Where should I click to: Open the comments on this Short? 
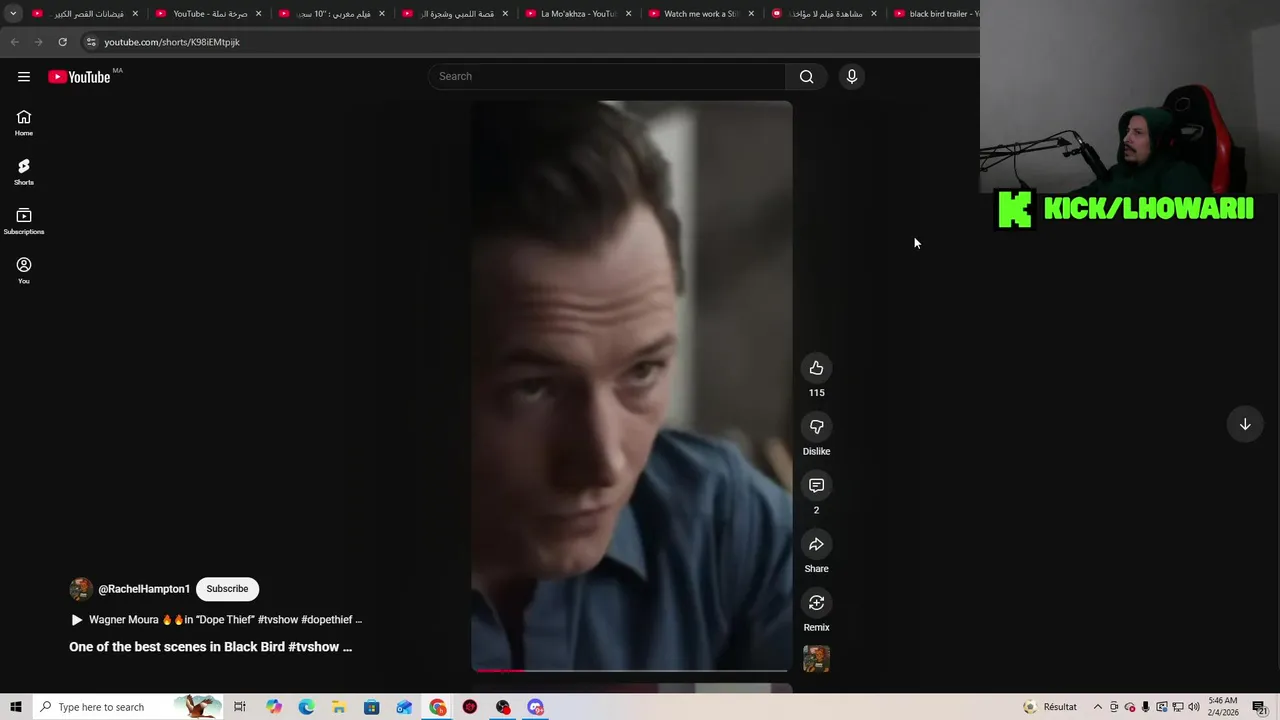pyautogui.click(x=816, y=485)
